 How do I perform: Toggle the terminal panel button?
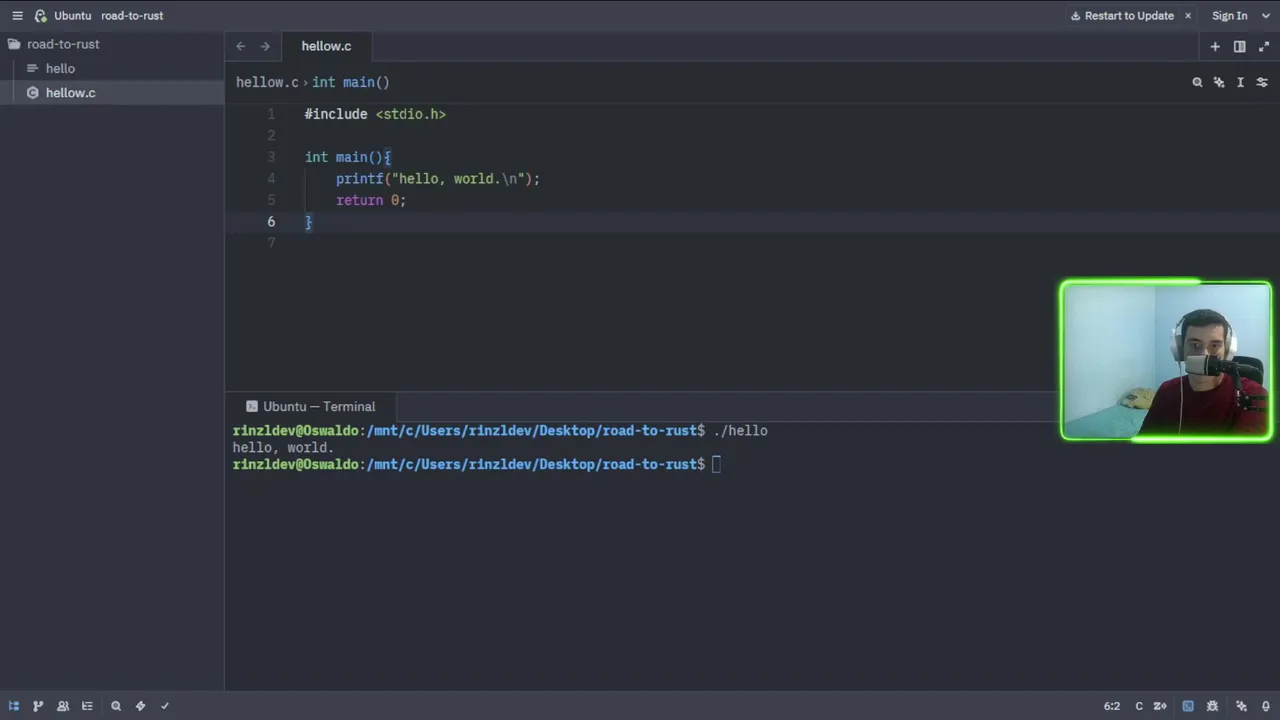1188,706
